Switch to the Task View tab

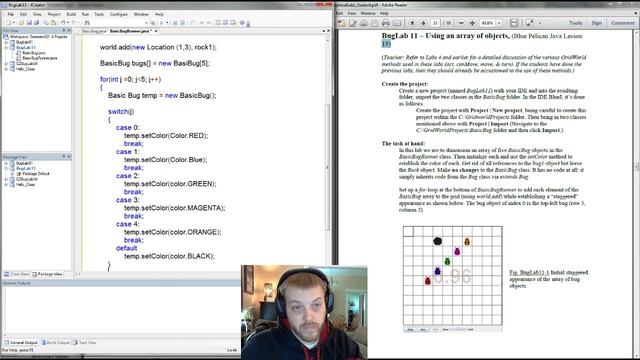pyautogui.click(x=84, y=343)
